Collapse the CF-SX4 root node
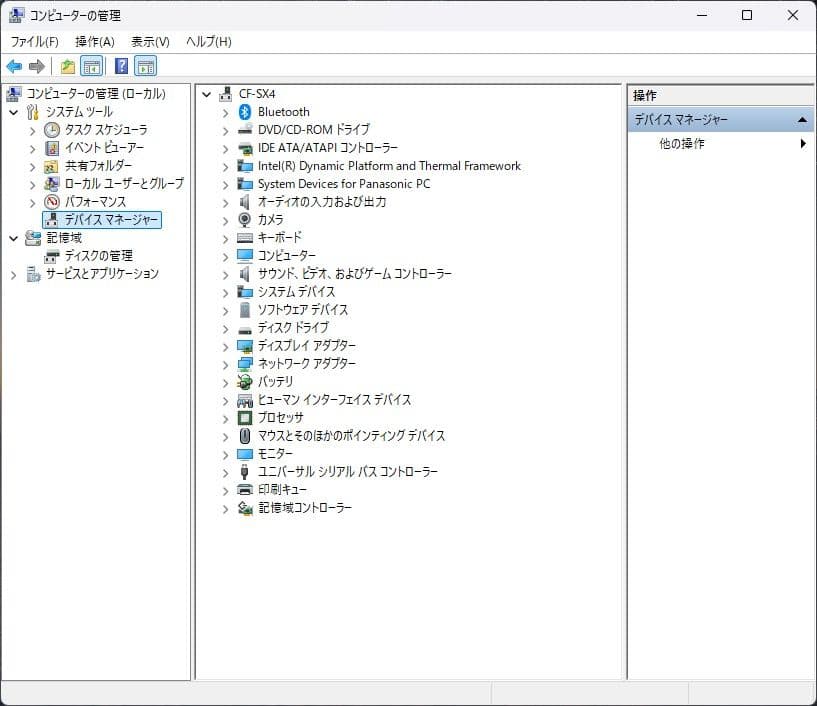The width and height of the screenshot is (817, 706). [x=206, y=94]
